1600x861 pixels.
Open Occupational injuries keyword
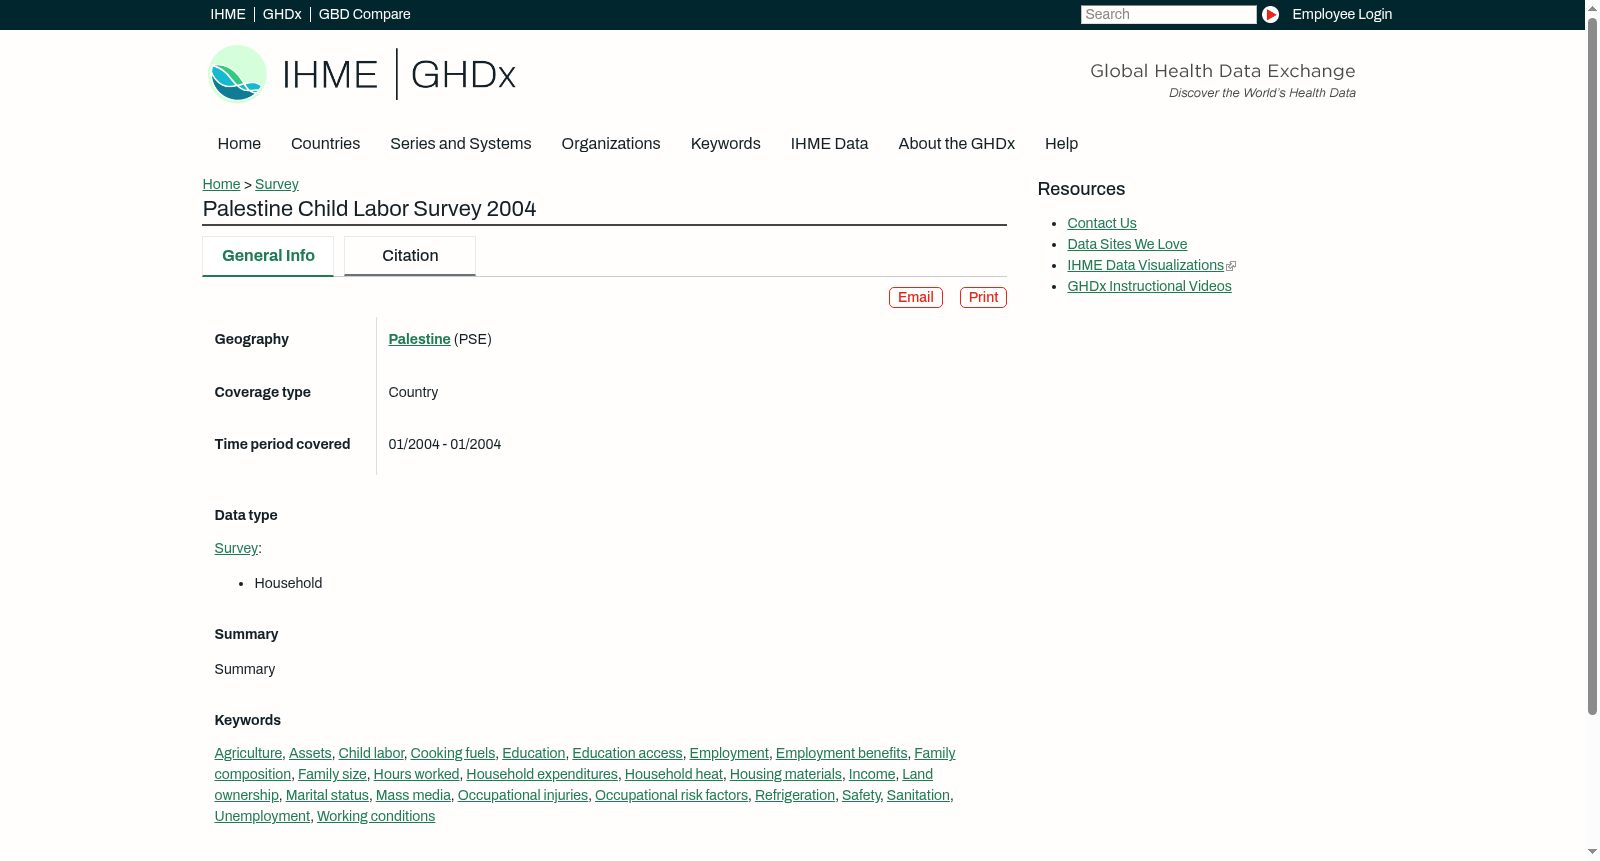pos(523,795)
